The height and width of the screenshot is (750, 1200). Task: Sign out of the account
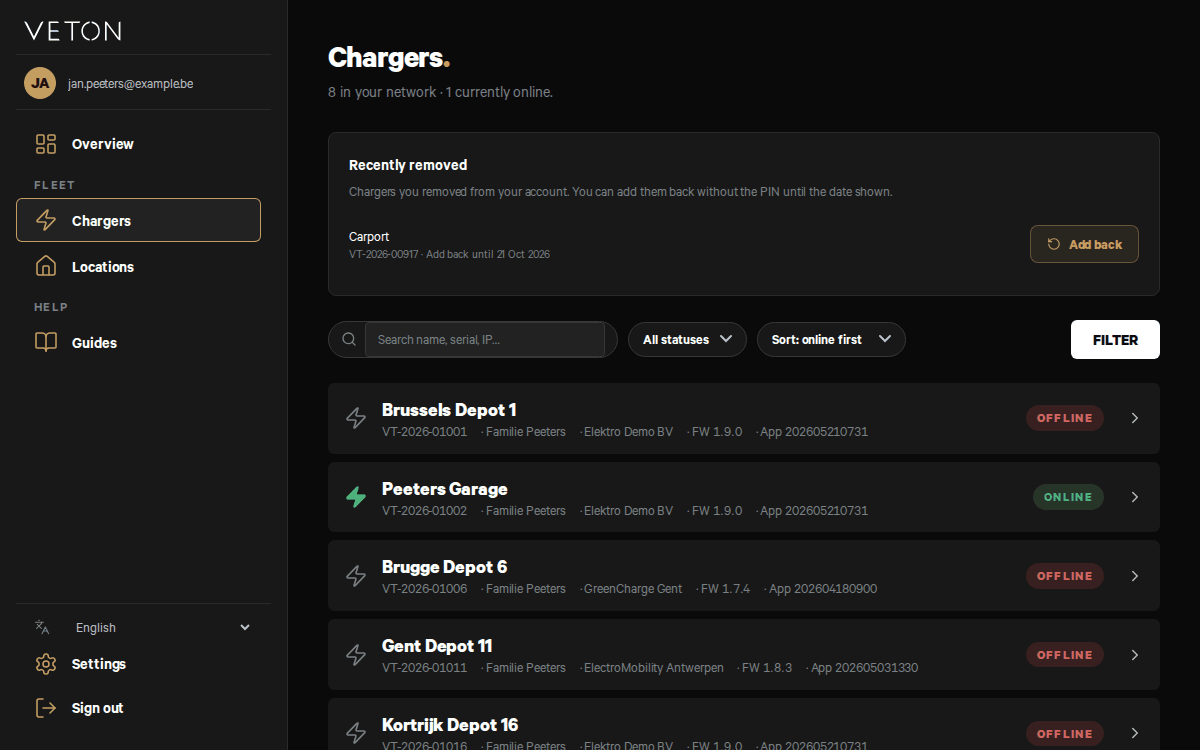point(138,708)
